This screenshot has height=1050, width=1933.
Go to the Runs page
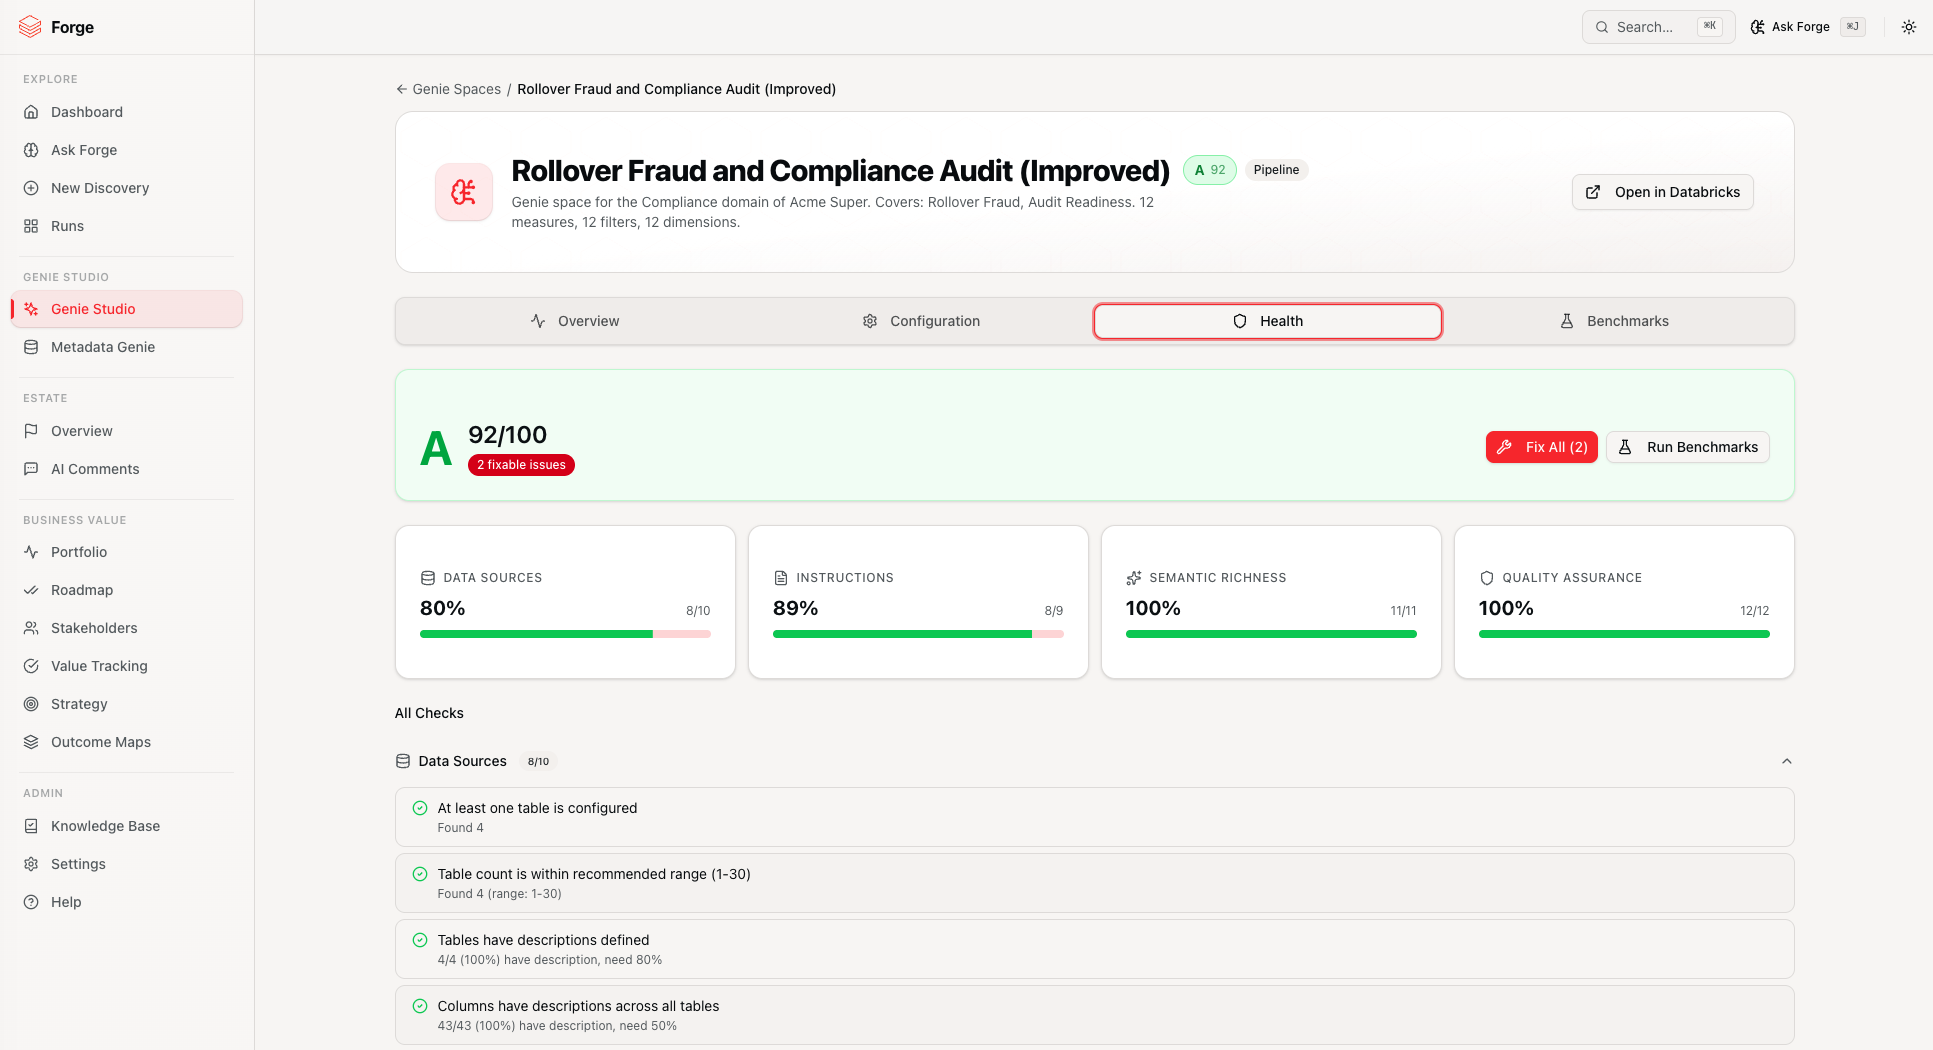tap(126, 226)
